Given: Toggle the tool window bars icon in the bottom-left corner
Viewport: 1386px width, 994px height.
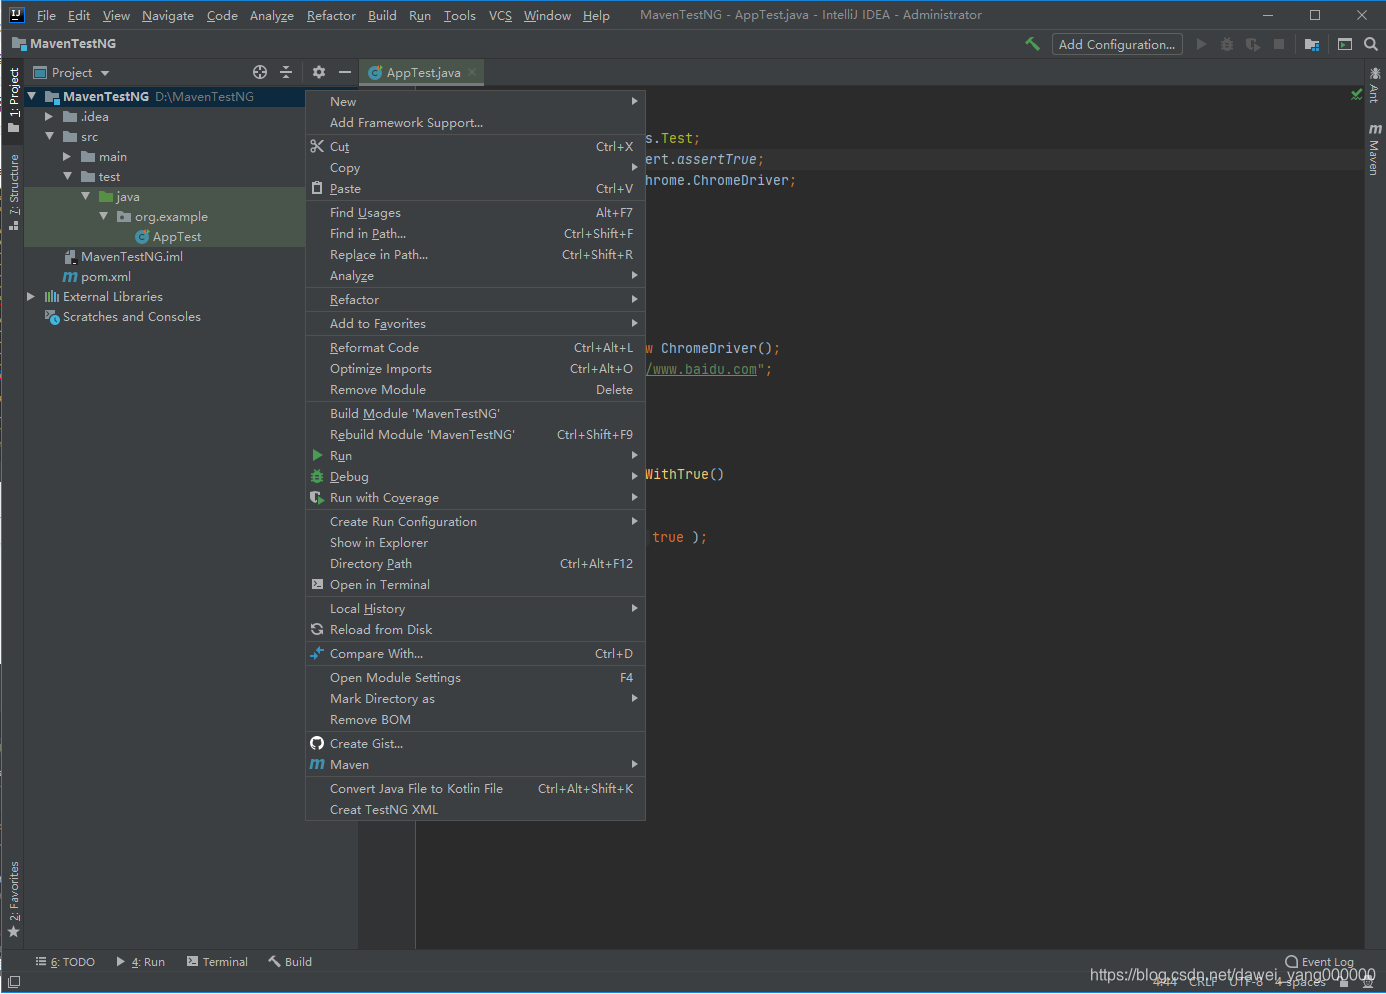Looking at the screenshot, I should (14, 982).
